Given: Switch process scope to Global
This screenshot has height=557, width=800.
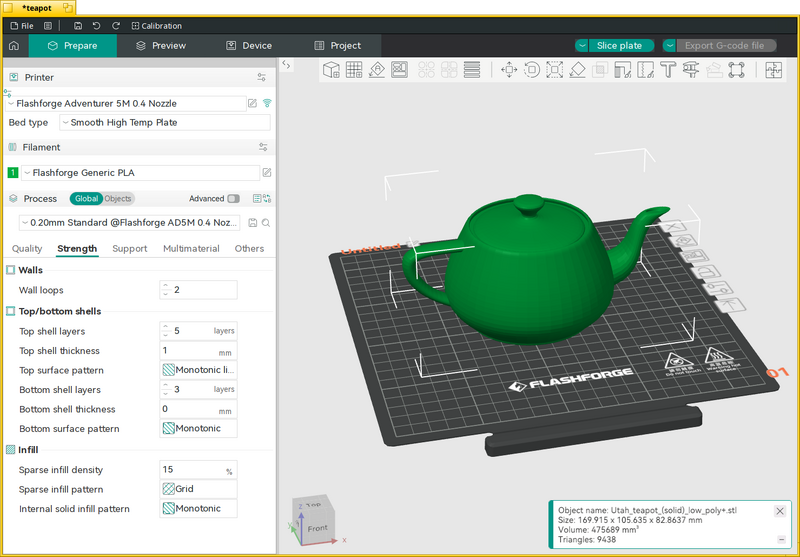Looking at the screenshot, I should click(x=86, y=199).
